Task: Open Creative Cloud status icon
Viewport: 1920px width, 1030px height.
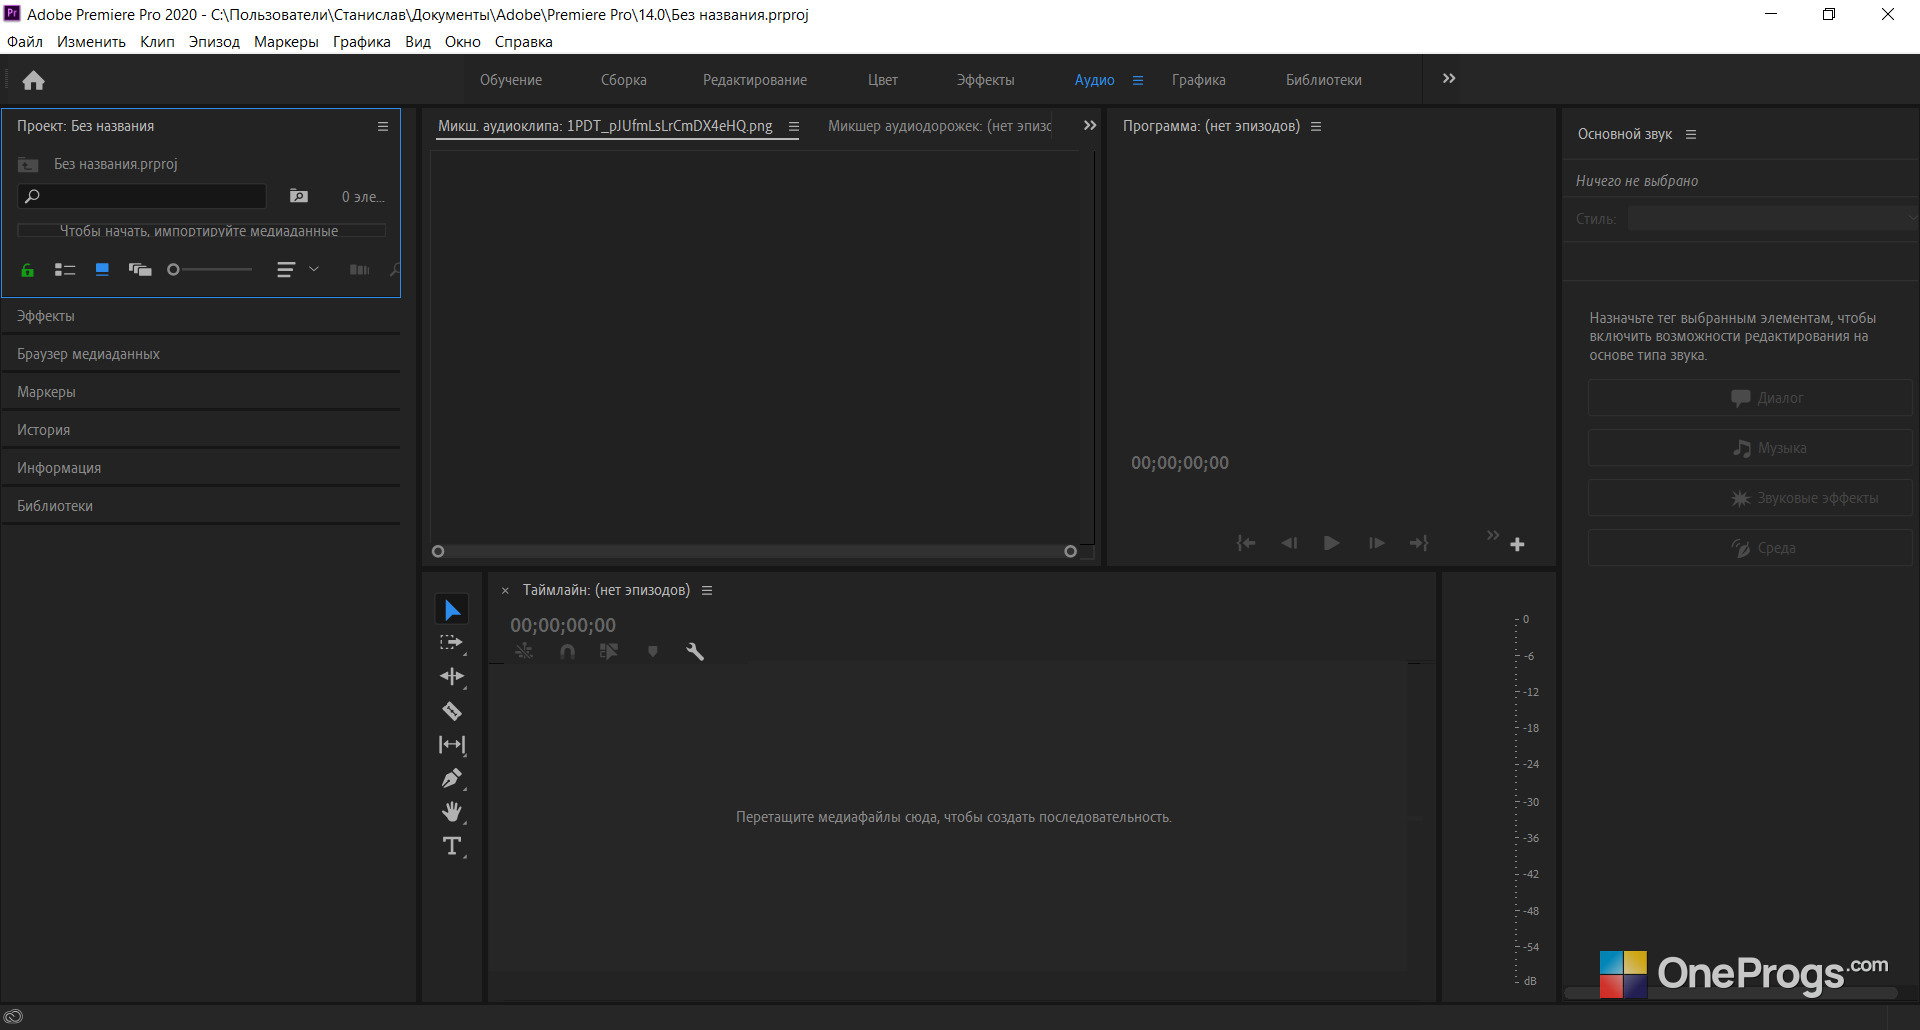Action: pyautogui.click(x=14, y=1017)
